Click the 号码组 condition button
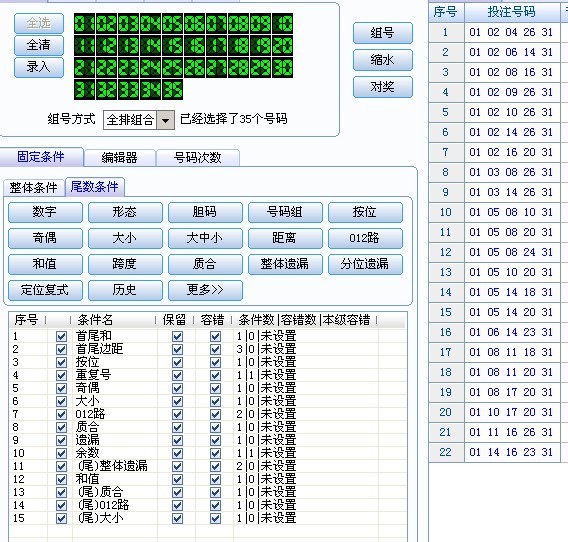The image size is (568, 542). click(x=285, y=212)
